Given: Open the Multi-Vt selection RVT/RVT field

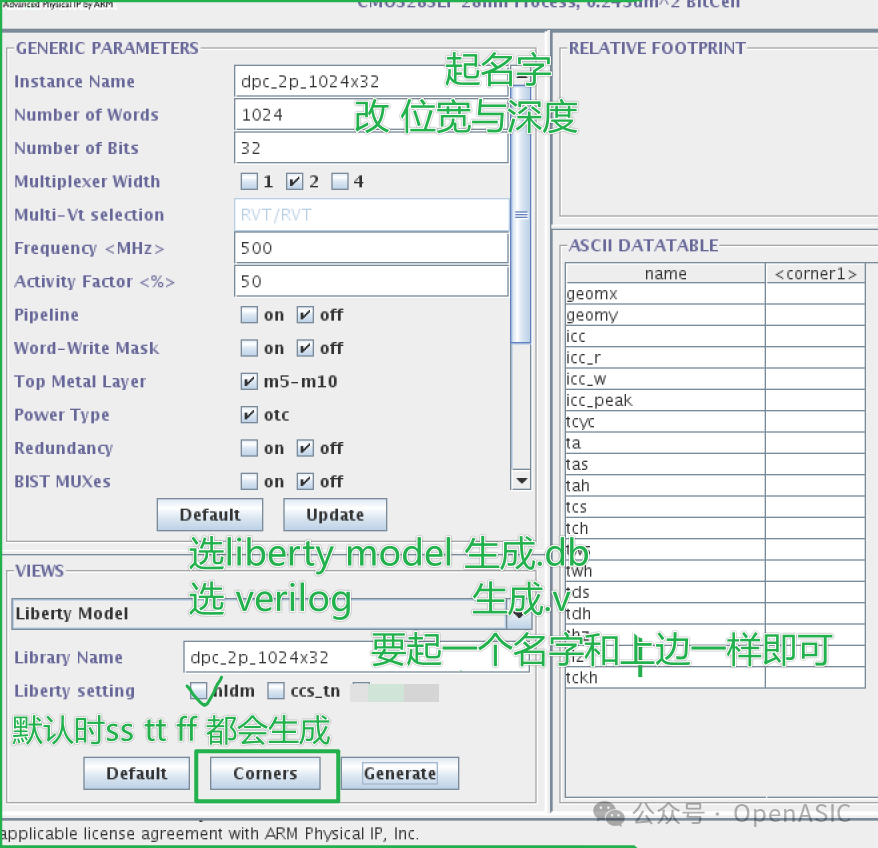Looking at the screenshot, I should click(371, 214).
